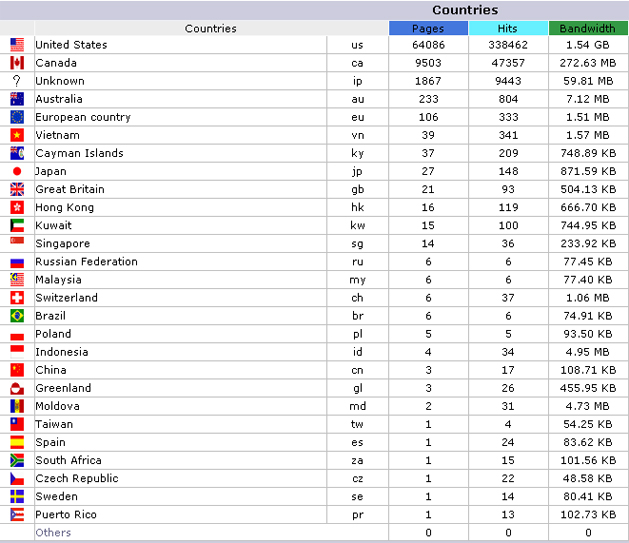Select the blue Pages column header
The image size is (629, 543).
click(x=428, y=28)
